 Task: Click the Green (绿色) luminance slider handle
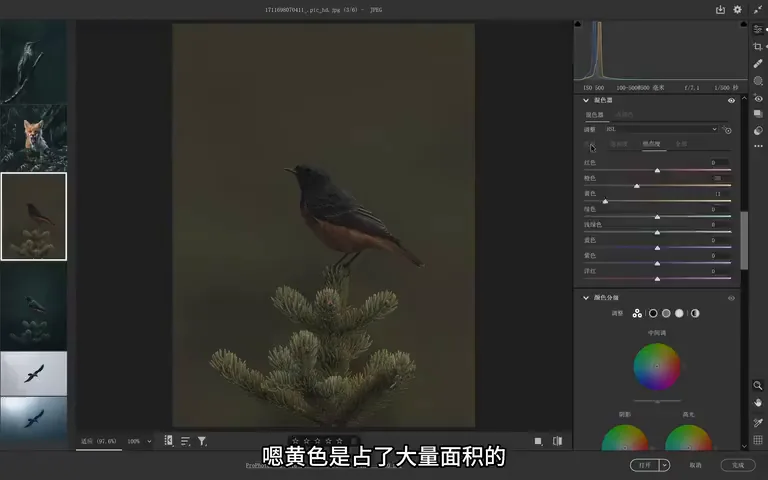coord(657,217)
